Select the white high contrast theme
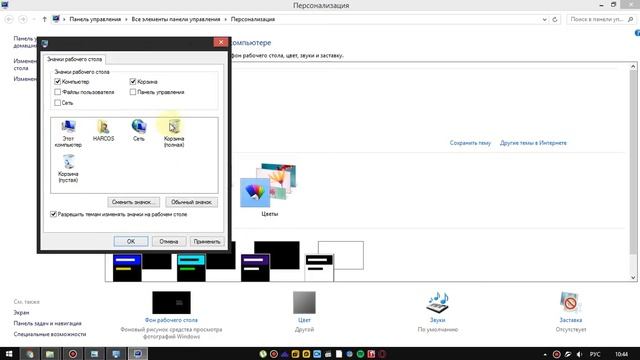The image size is (640, 360). [334, 261]
